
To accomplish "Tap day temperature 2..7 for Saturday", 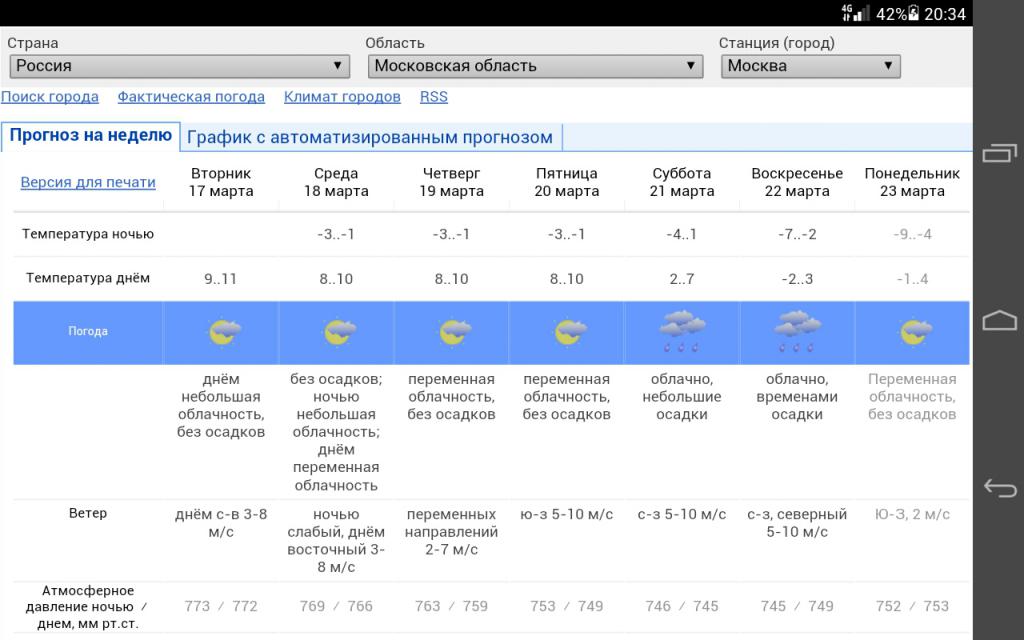I will [x=682, y=279].
